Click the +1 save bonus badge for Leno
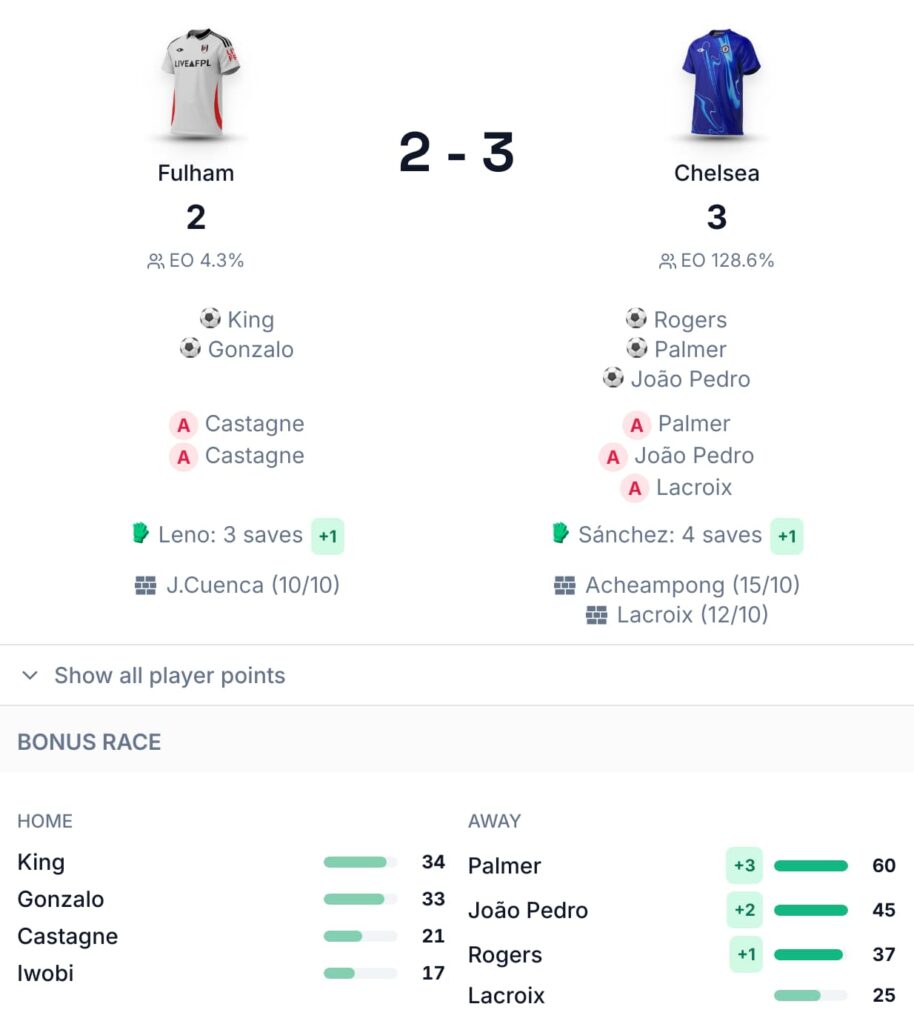The image size is (914, 1024). [x=328, y=536]
